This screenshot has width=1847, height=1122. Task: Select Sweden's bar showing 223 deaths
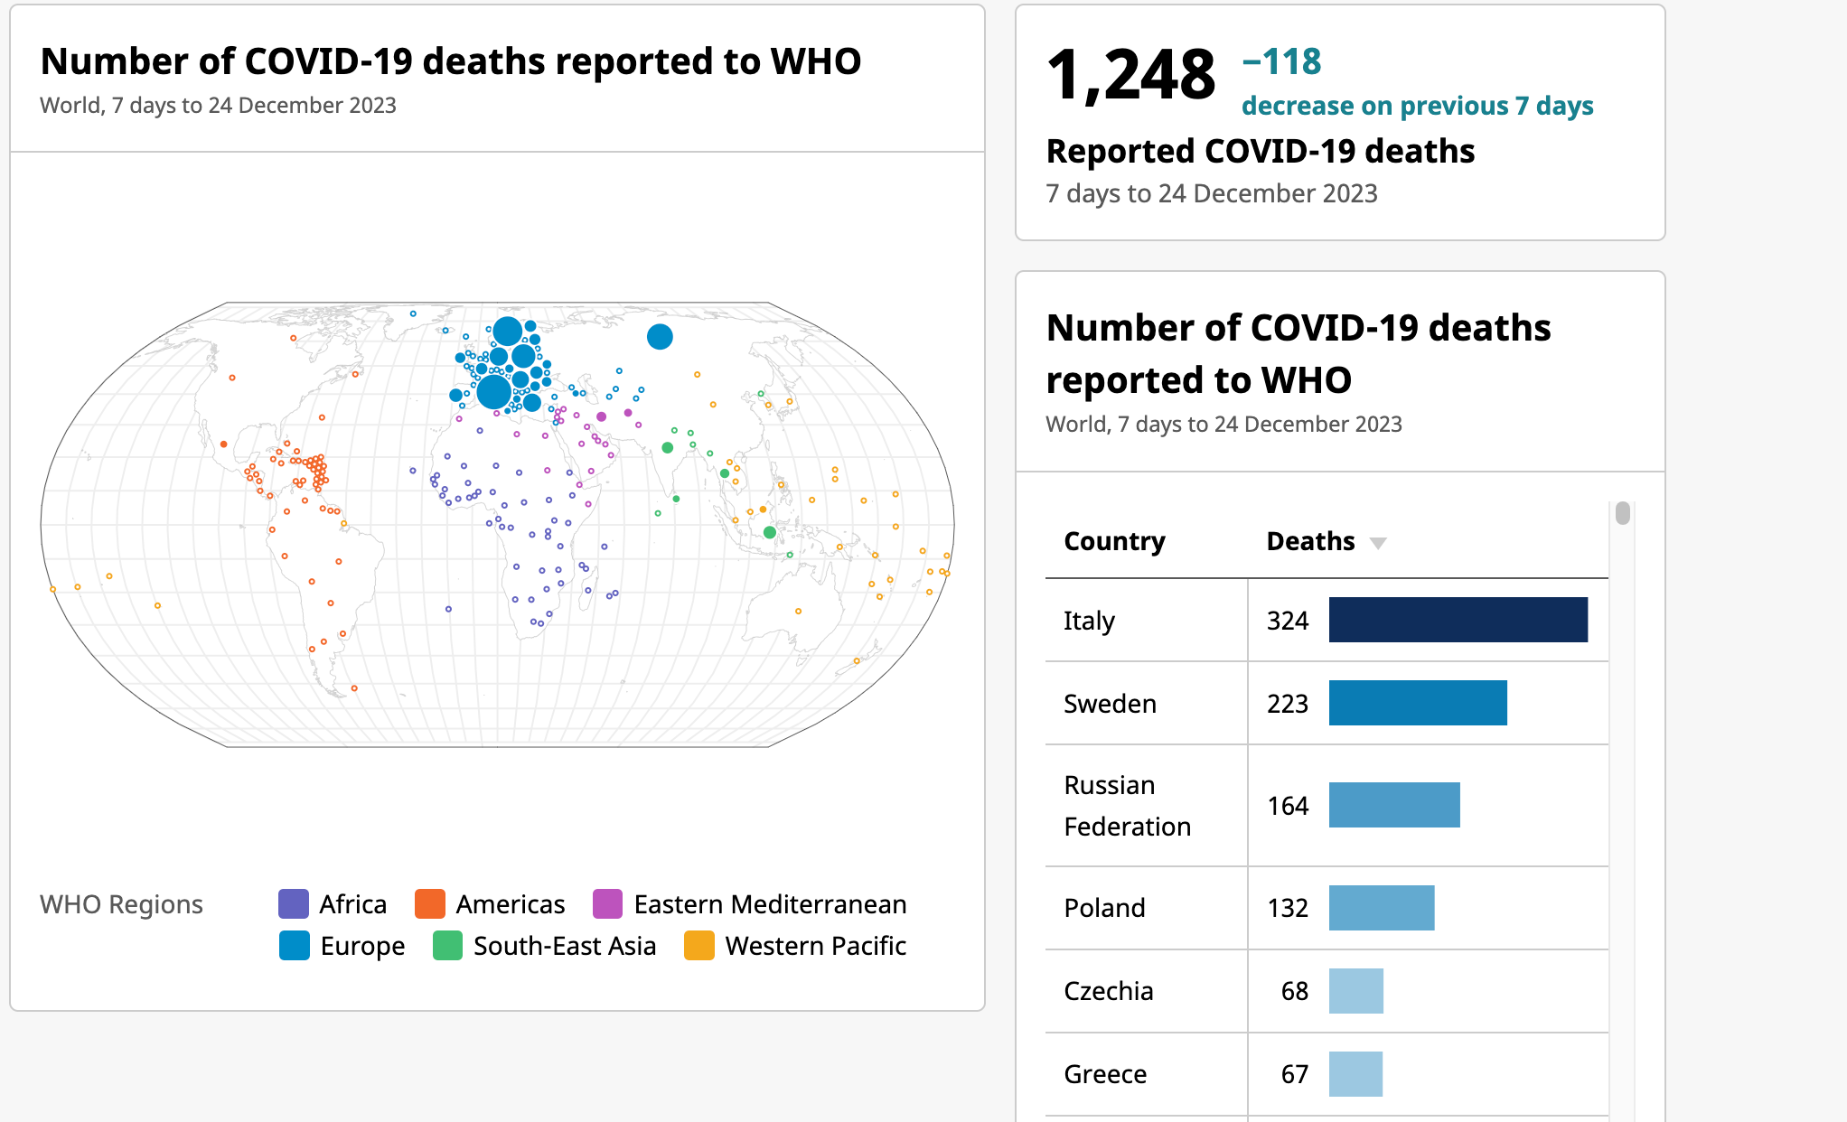[x=1417, y=703]
